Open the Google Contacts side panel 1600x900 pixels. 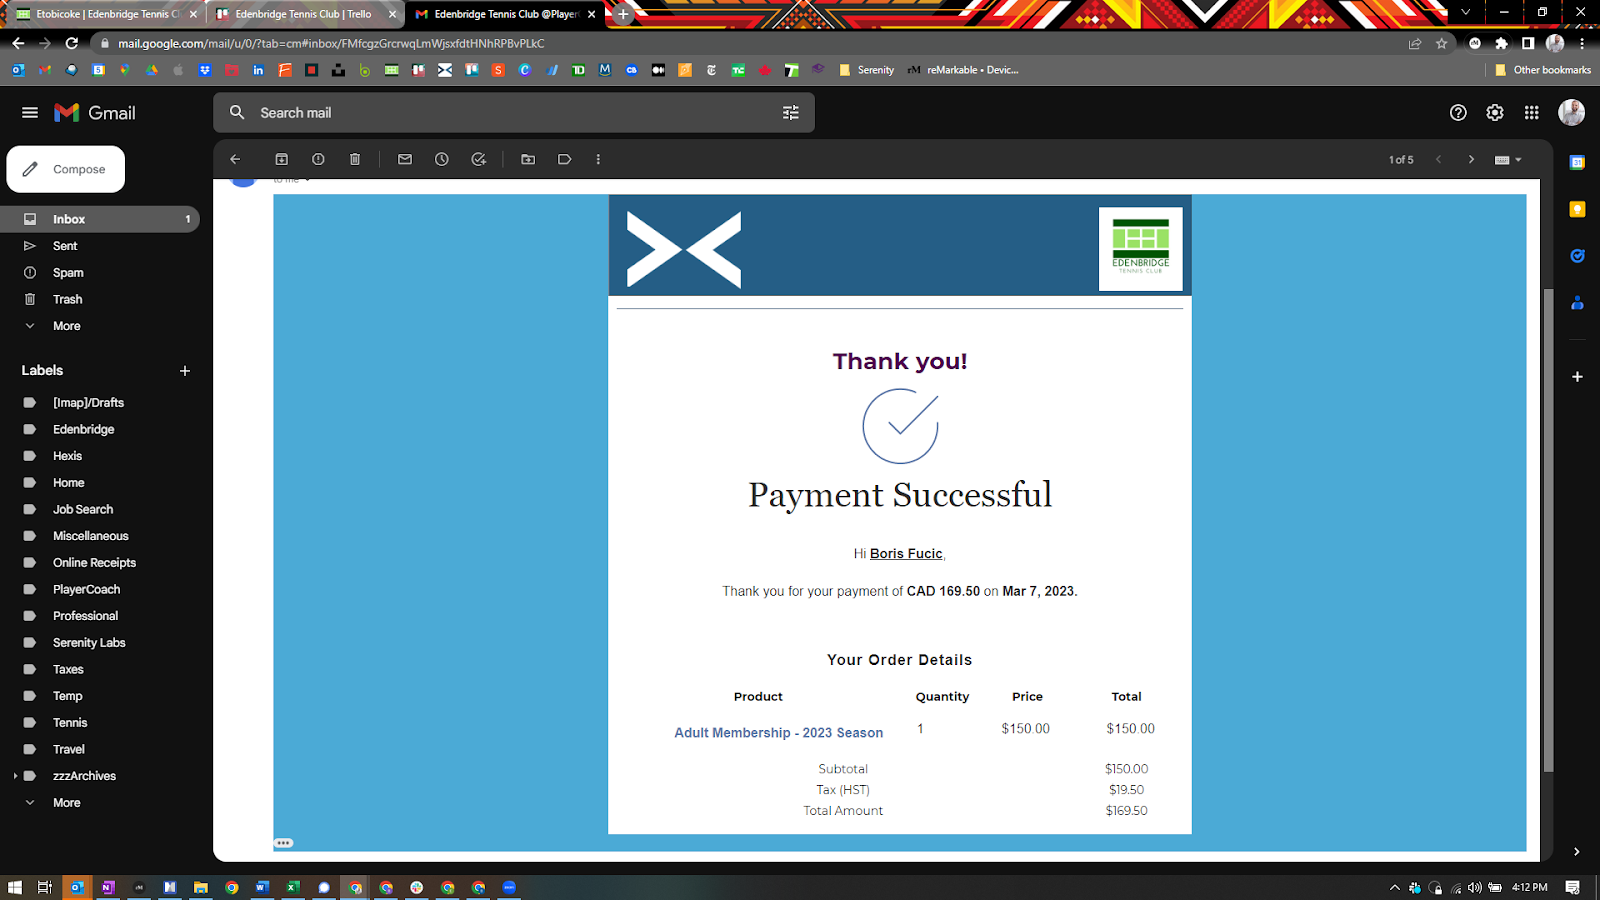[x=1577, y=303]
